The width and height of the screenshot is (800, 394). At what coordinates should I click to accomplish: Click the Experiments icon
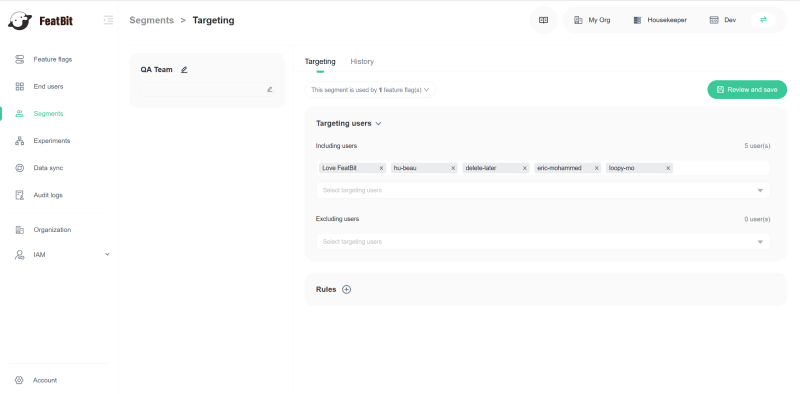click(19, 141)
